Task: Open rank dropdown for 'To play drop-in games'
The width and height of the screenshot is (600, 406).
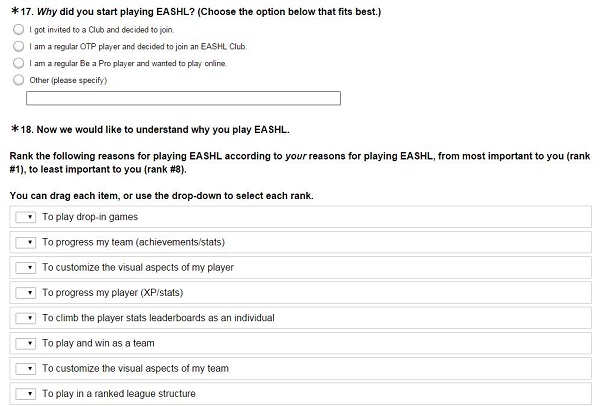Action: (26, 217)
